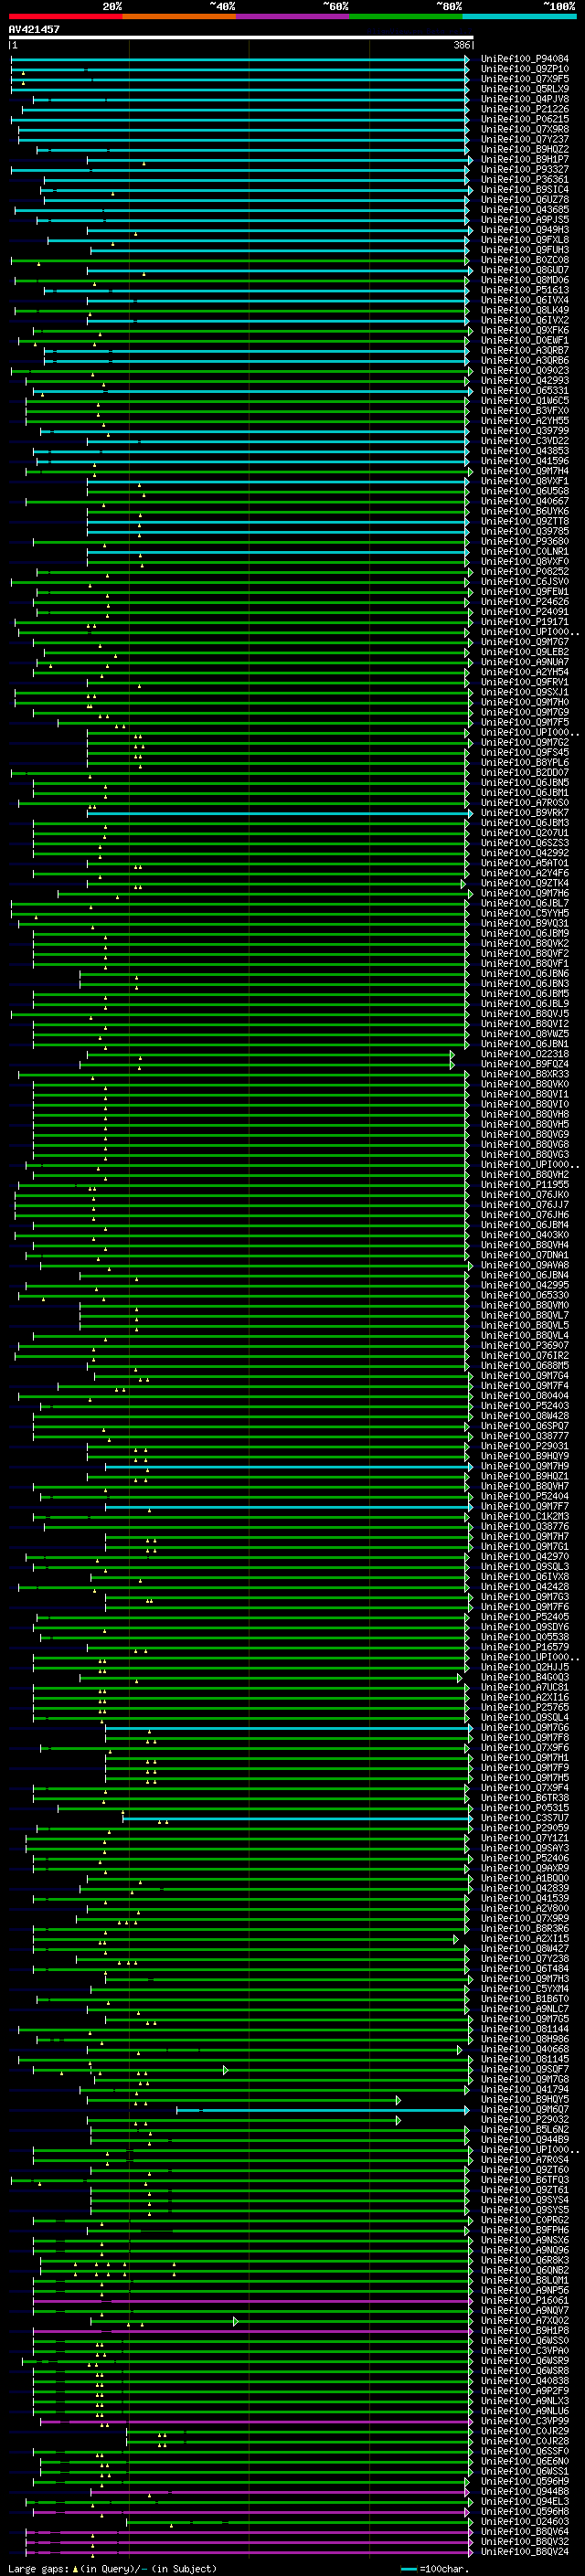Screen dimensions: 585x2576
Task: Click the green ~80% identity legend segment
Action: click(x=406, y=16)
